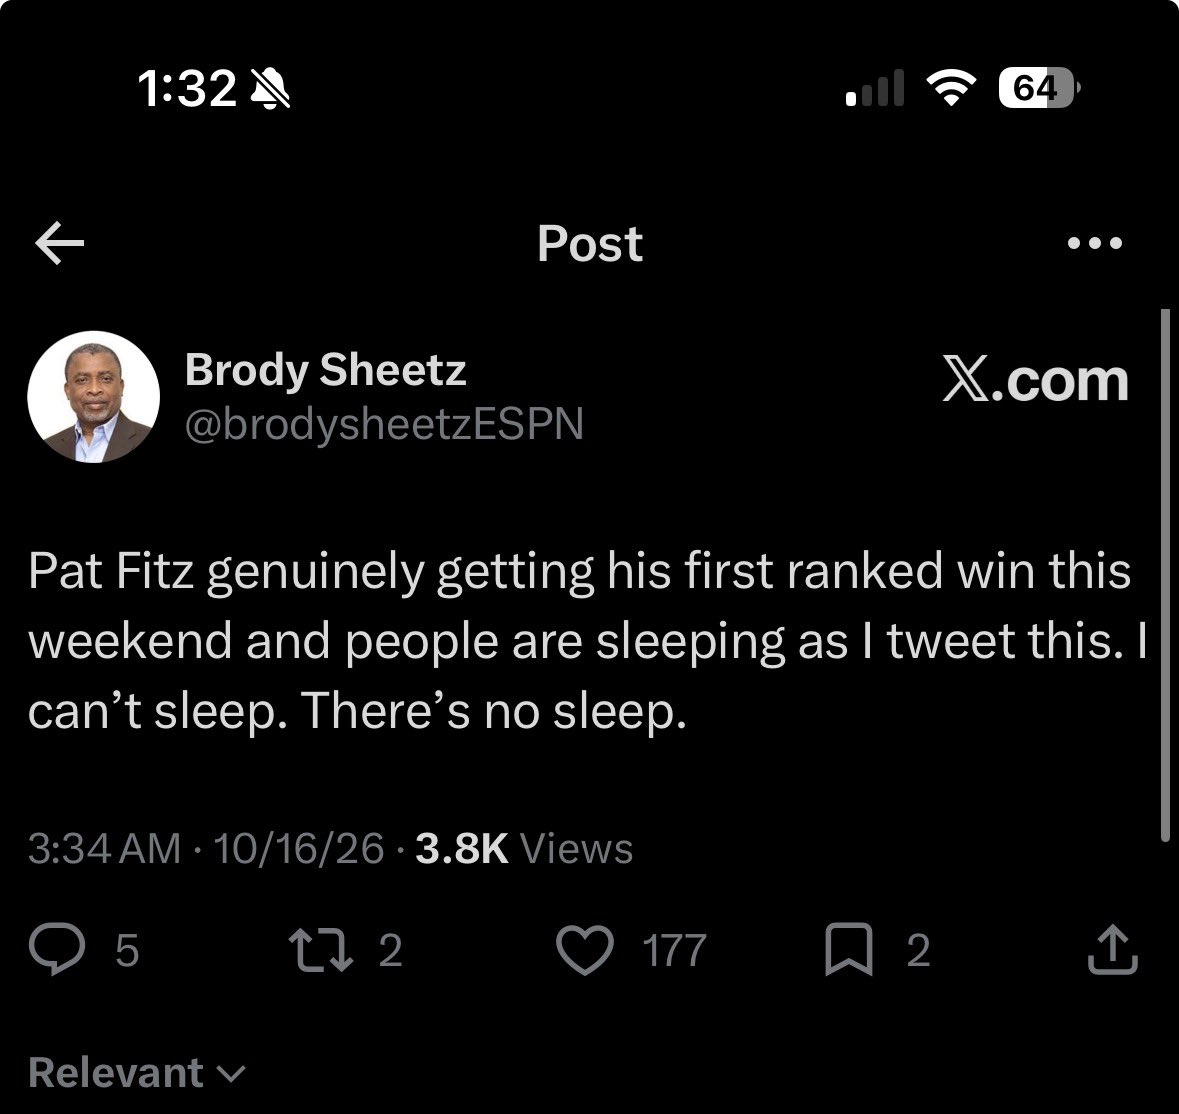Screen dimensions: 1179x1114
Task: Tap the 3:34 AM timestamp
Action: (x=105, y=849)
